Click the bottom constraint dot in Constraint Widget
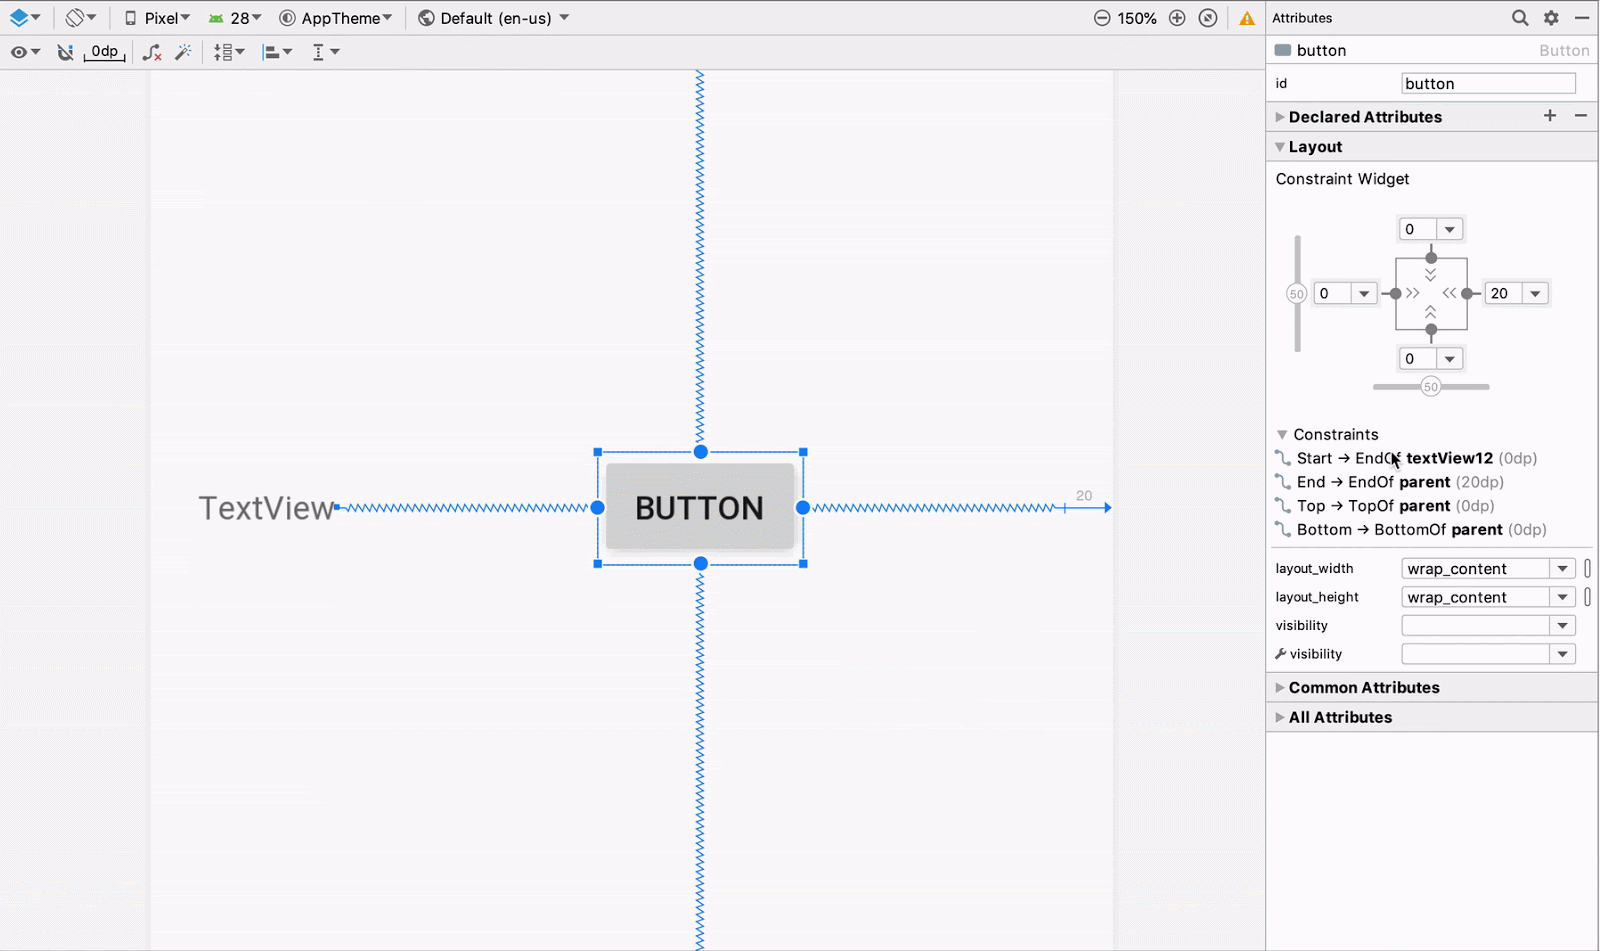 coord(1431,329)
